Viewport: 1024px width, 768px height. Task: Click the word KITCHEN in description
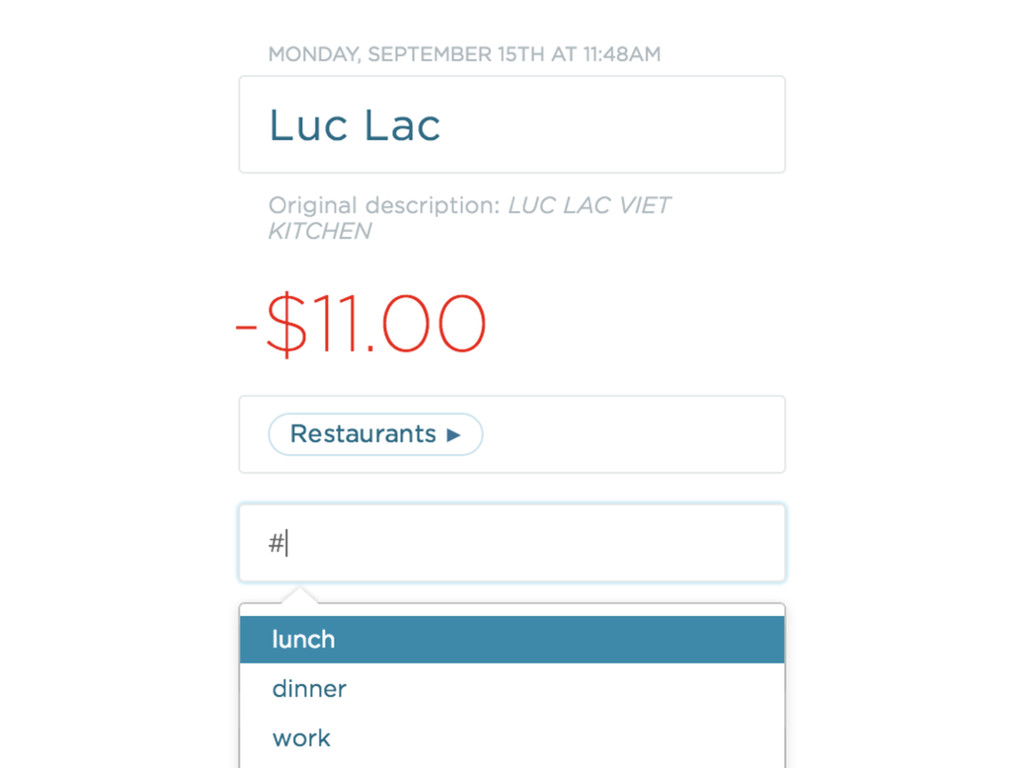[320, 231]
